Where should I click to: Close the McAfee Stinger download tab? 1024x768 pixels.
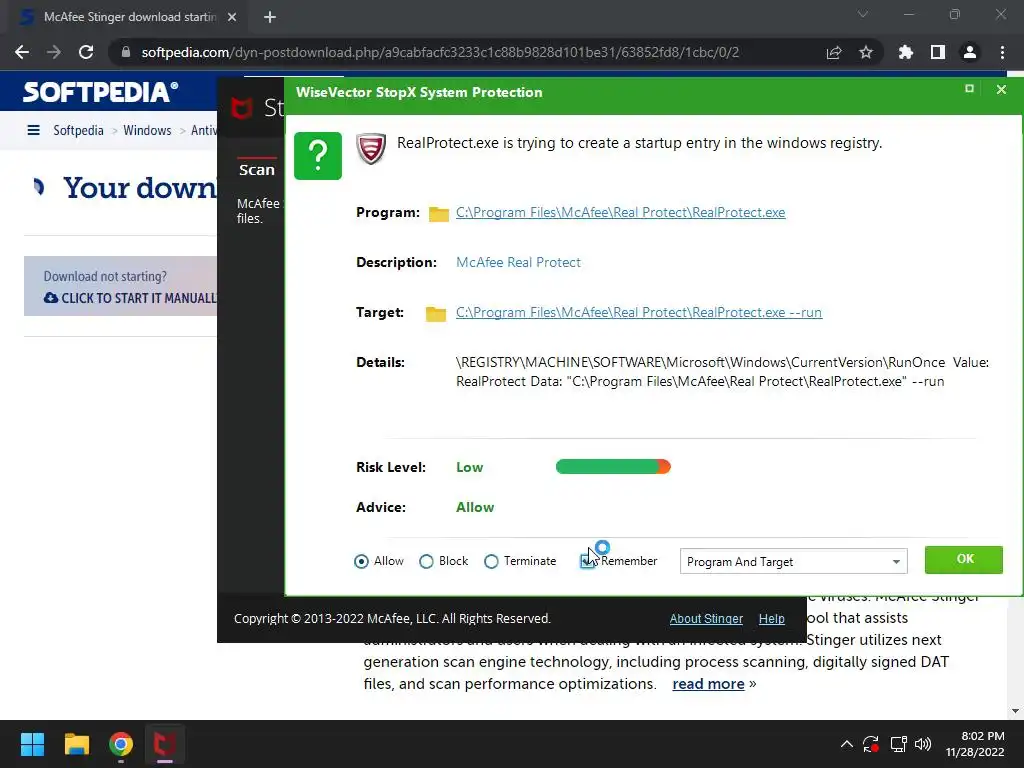(x=232, y=17)
